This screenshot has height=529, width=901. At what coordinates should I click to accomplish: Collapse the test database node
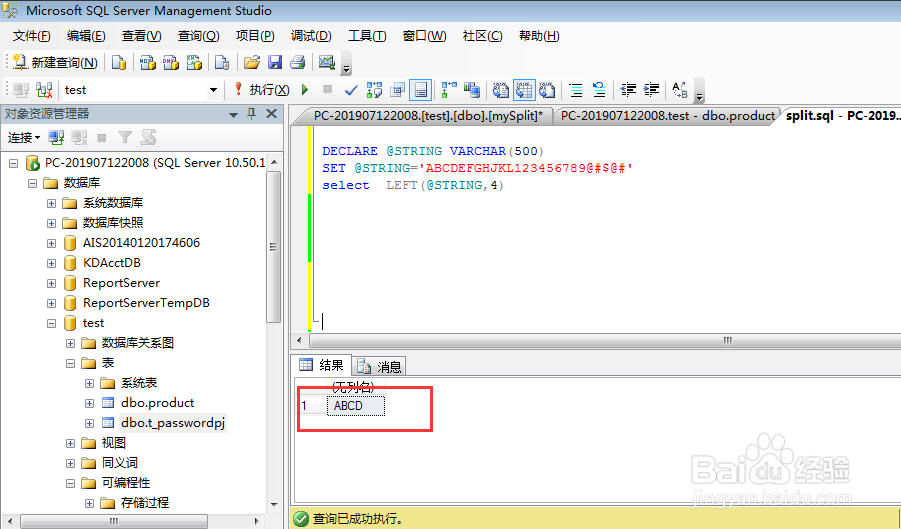(x=51, y=323)
